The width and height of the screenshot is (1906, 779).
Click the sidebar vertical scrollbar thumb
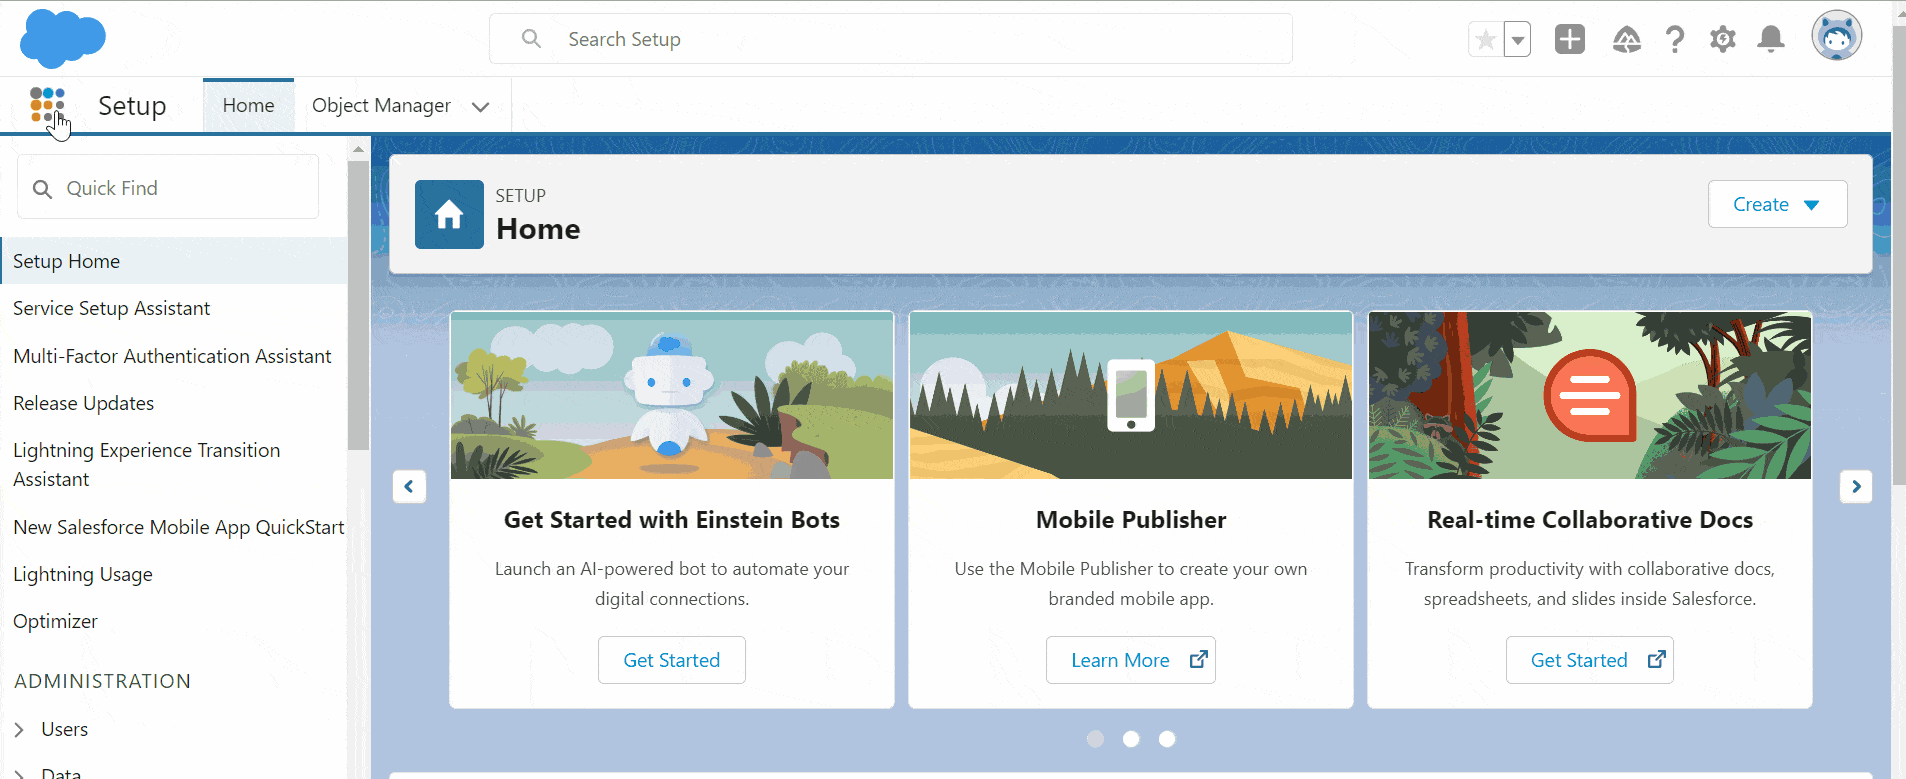[358, 305]
